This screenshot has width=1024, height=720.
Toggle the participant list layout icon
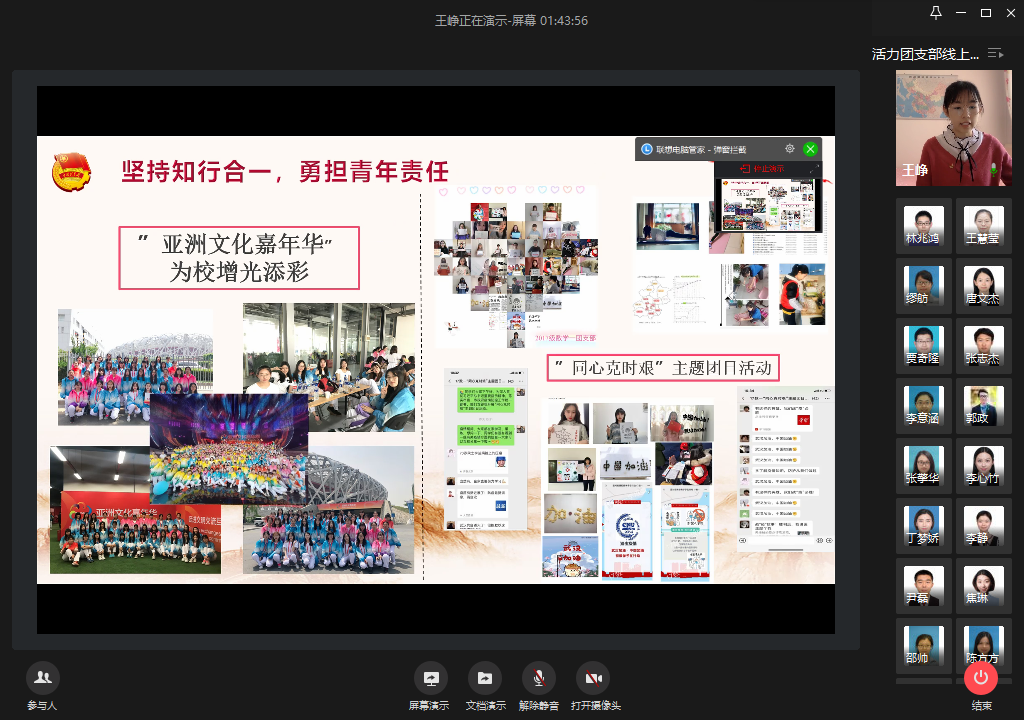[x=994, y=53]
